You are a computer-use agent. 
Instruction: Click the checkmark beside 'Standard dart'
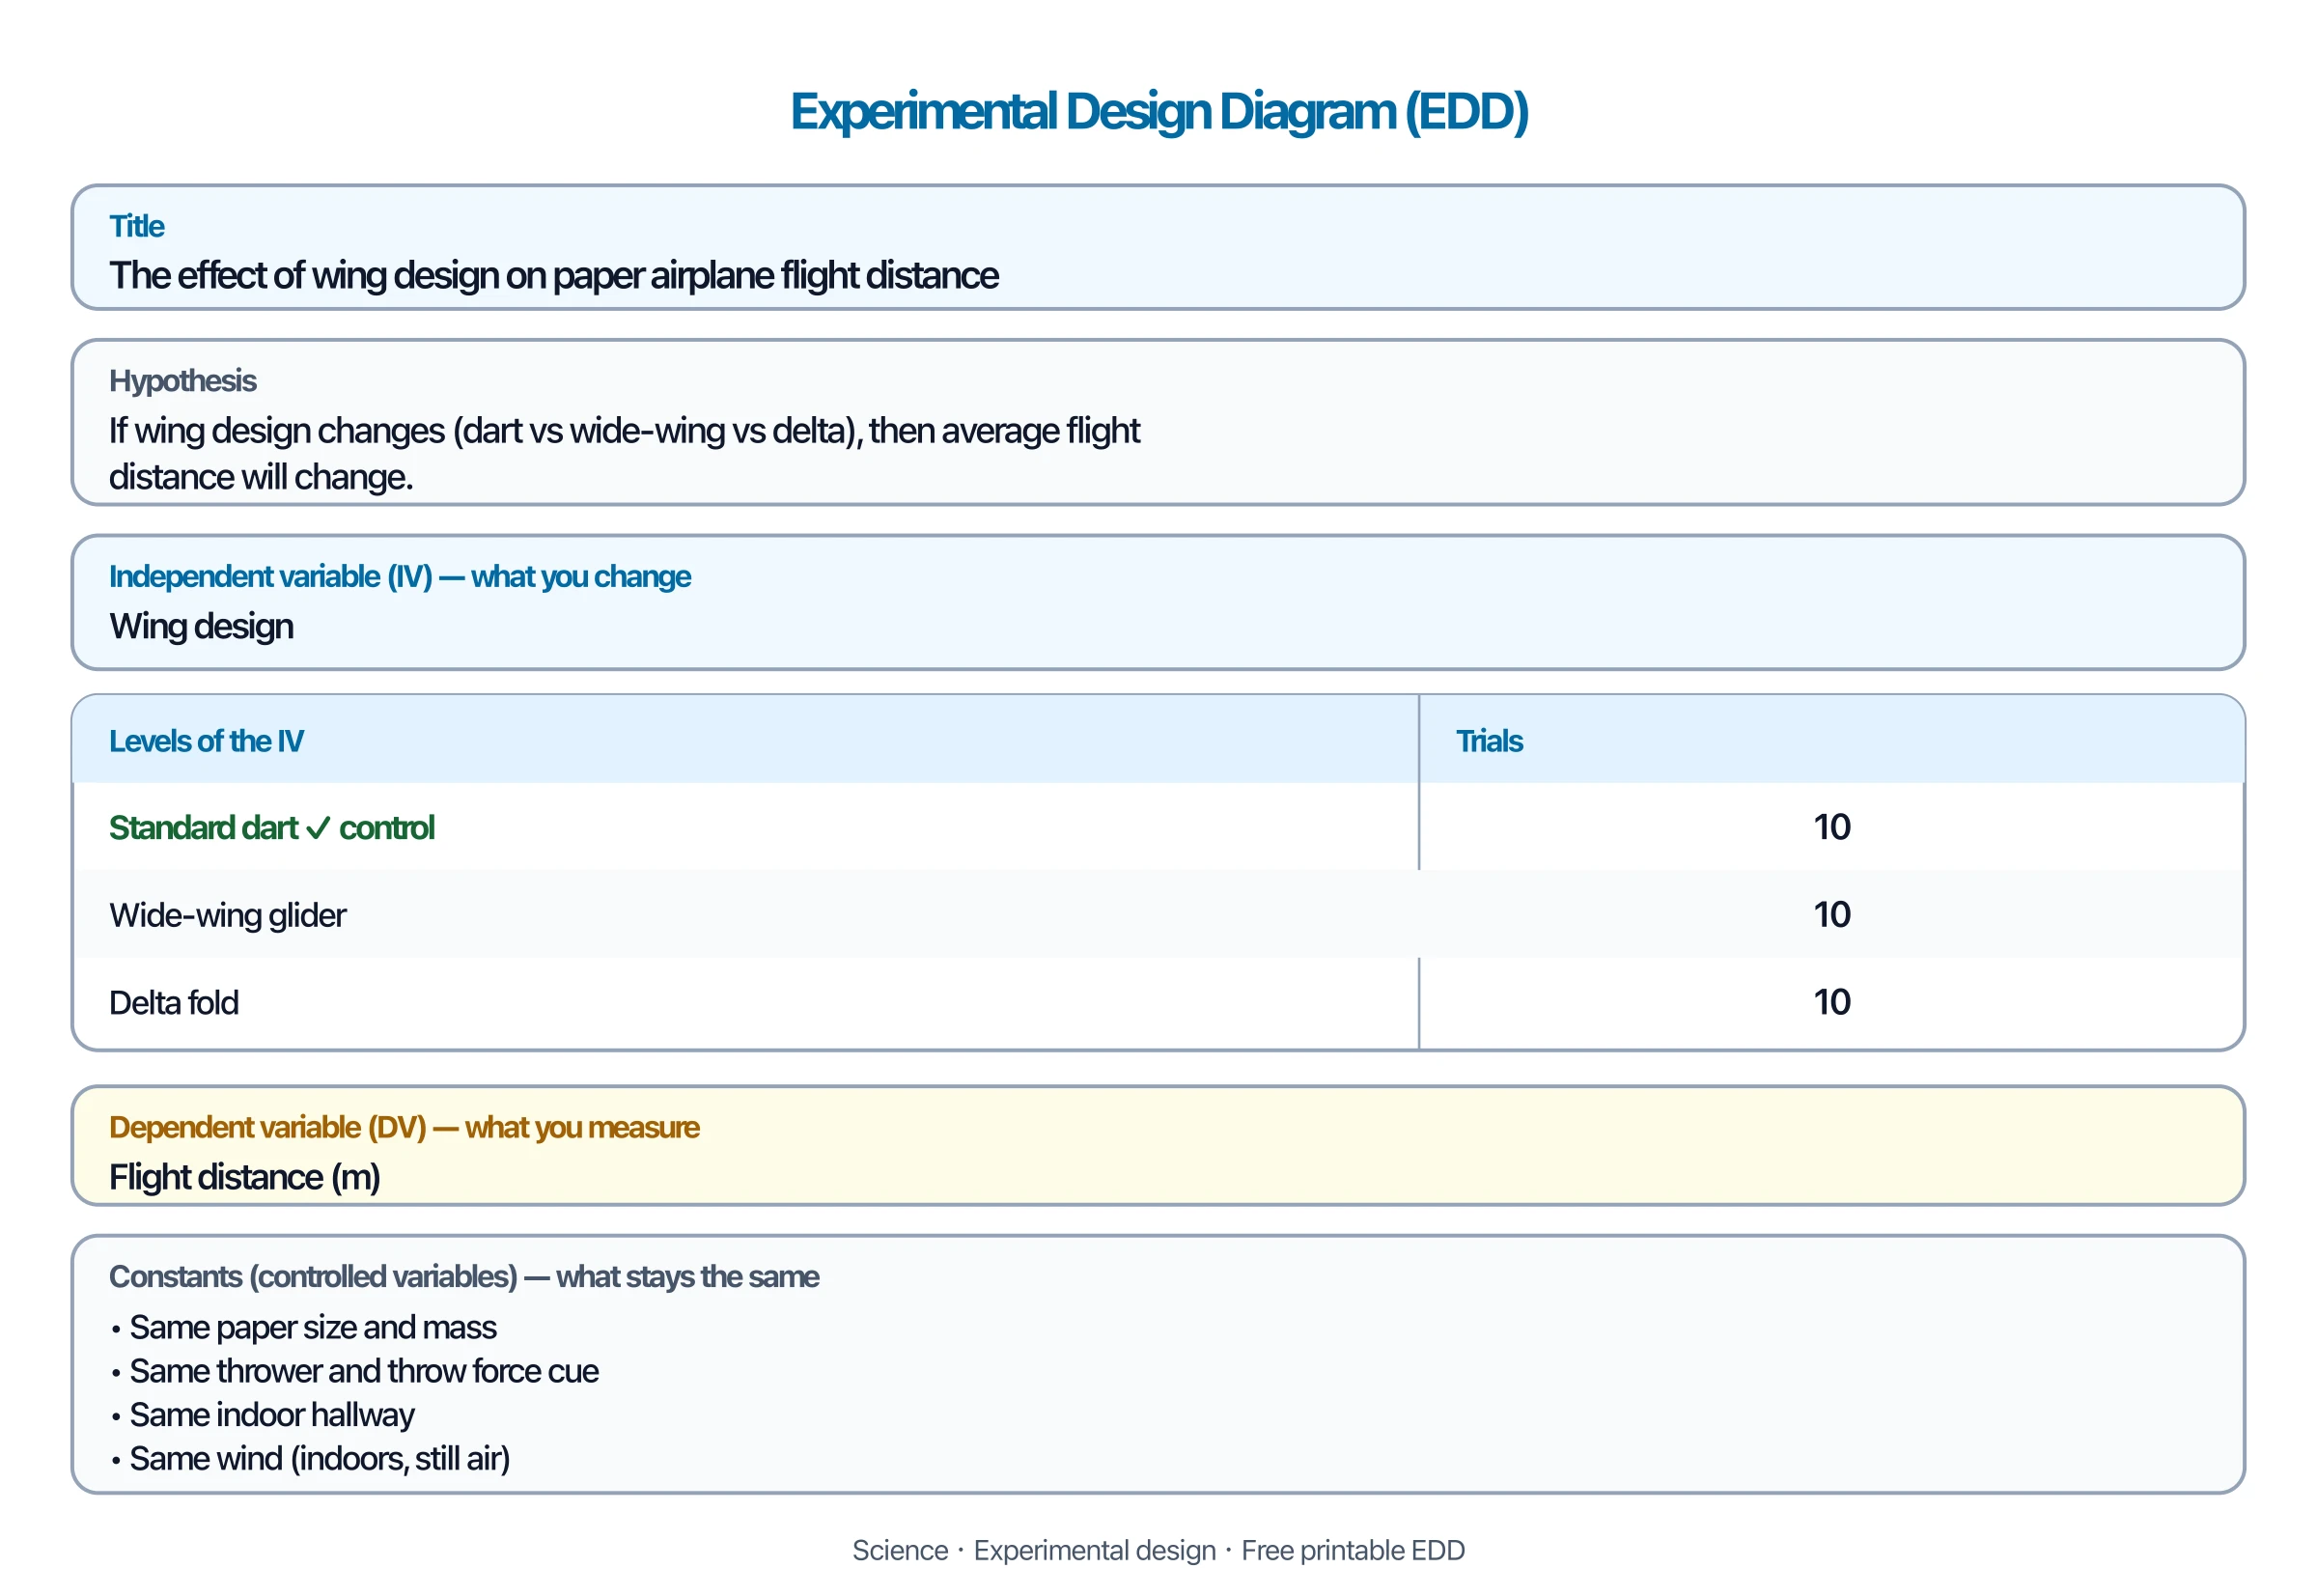click(318, 828)
